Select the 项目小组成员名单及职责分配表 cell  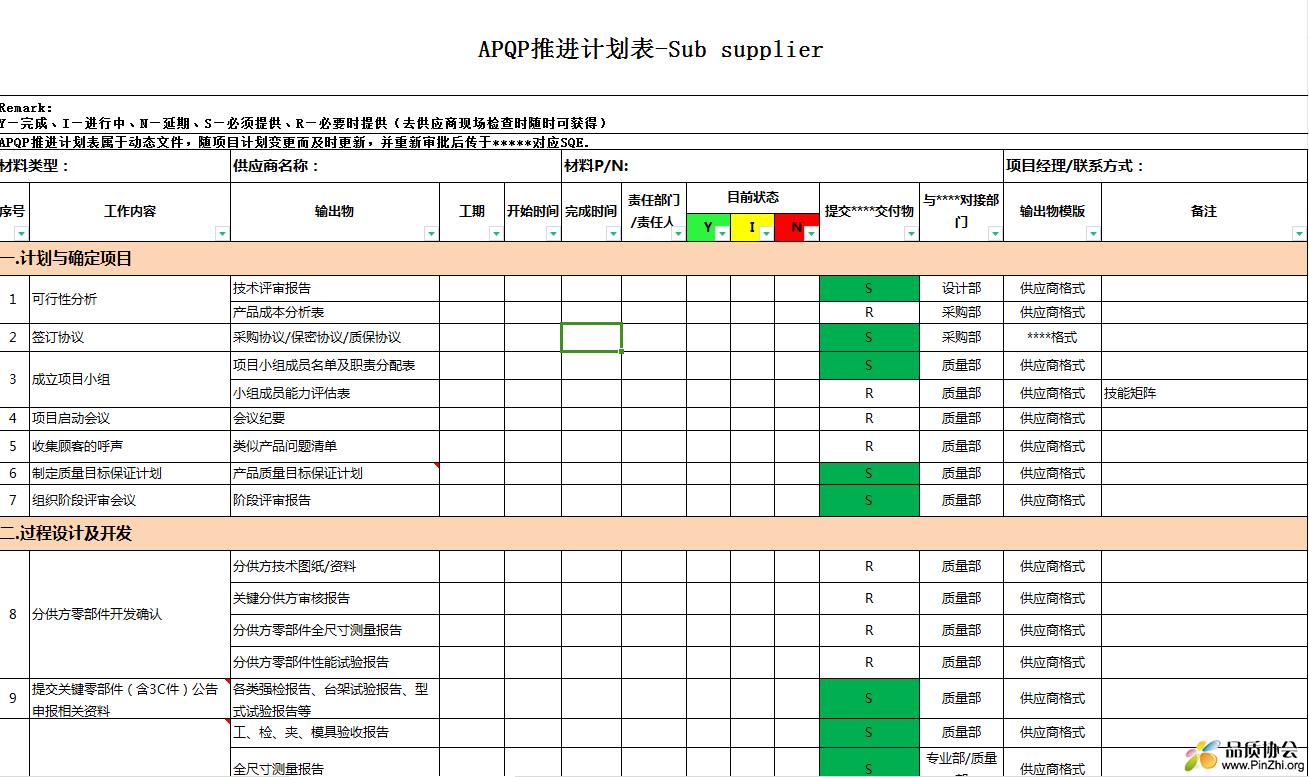coord(335,365)
